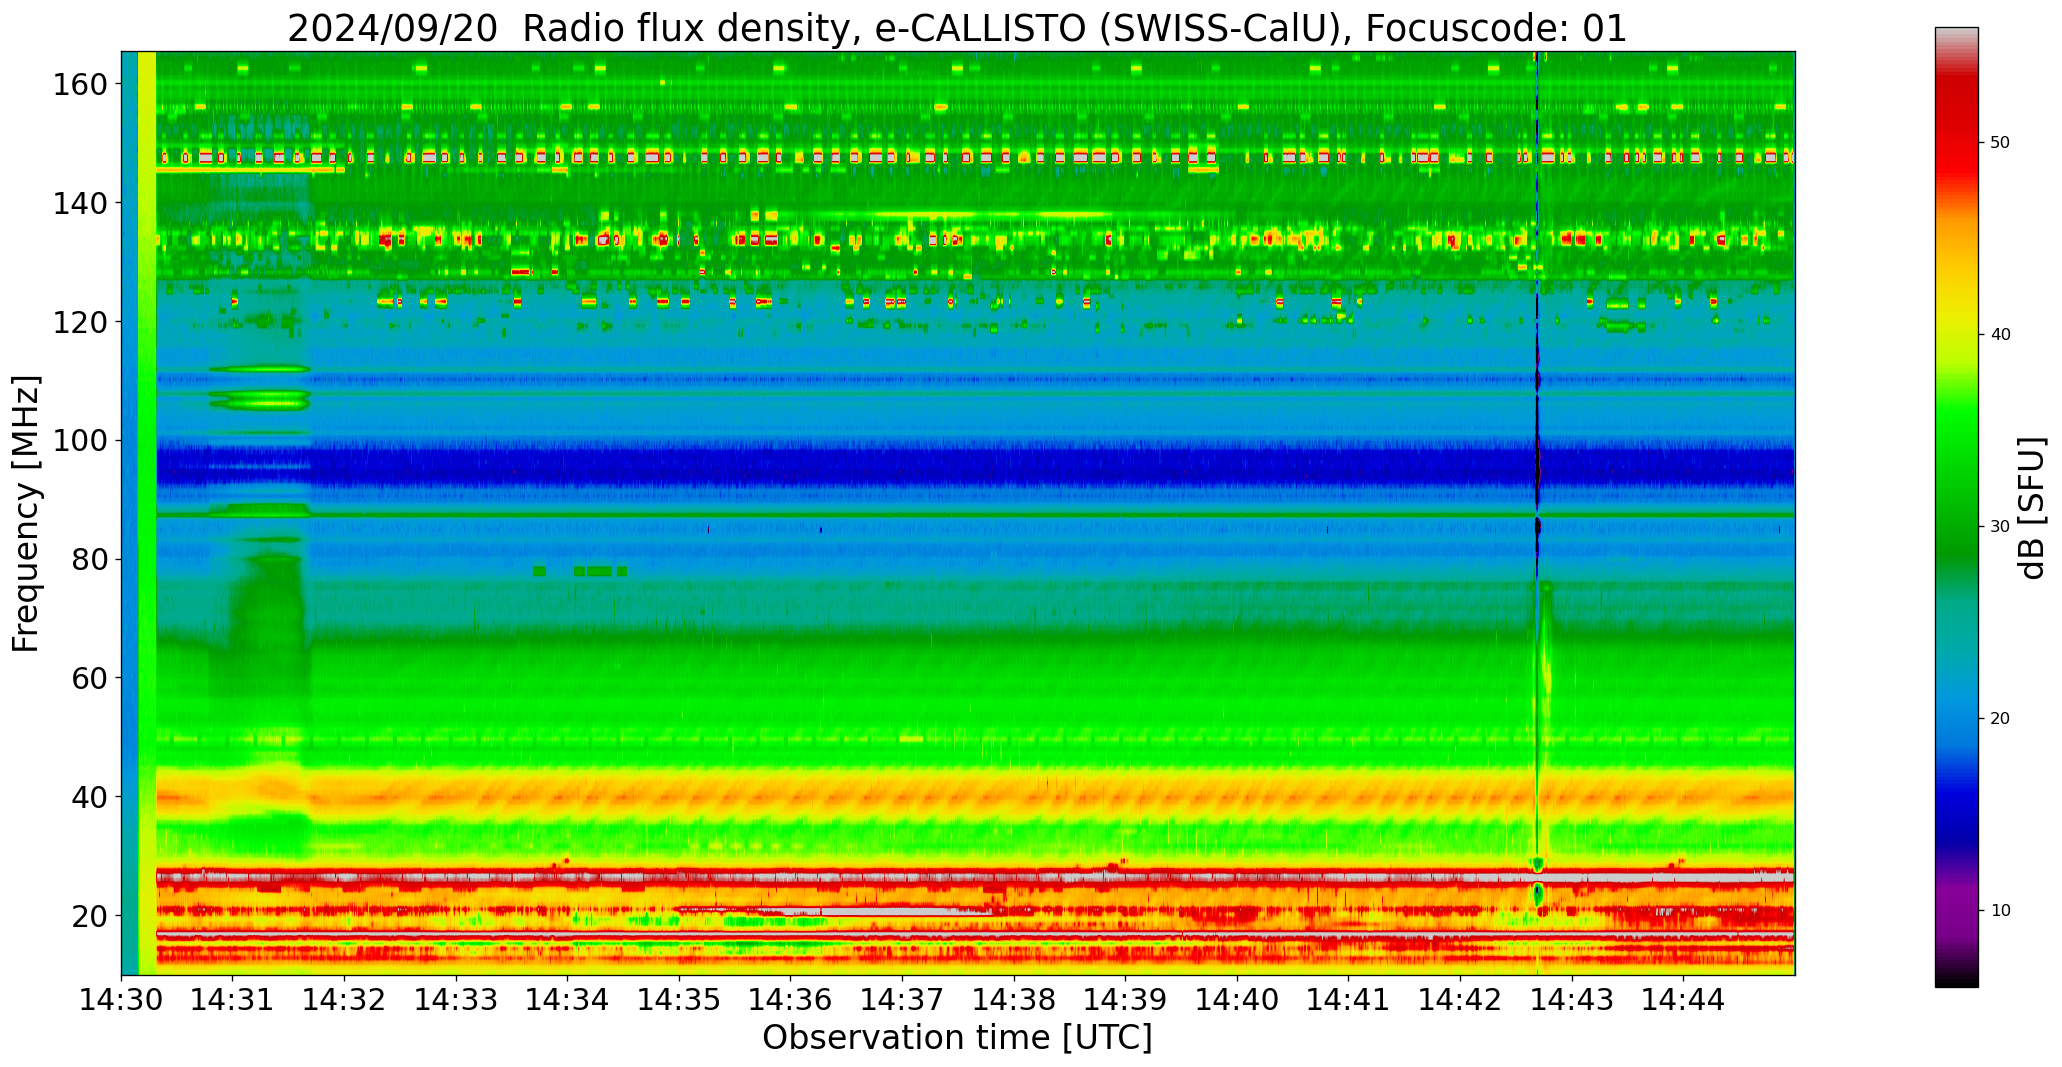This screenshot has width=2062, height=1067.
Task: Click the gray saturated band near 26 MHz
Action: [975, 877]
